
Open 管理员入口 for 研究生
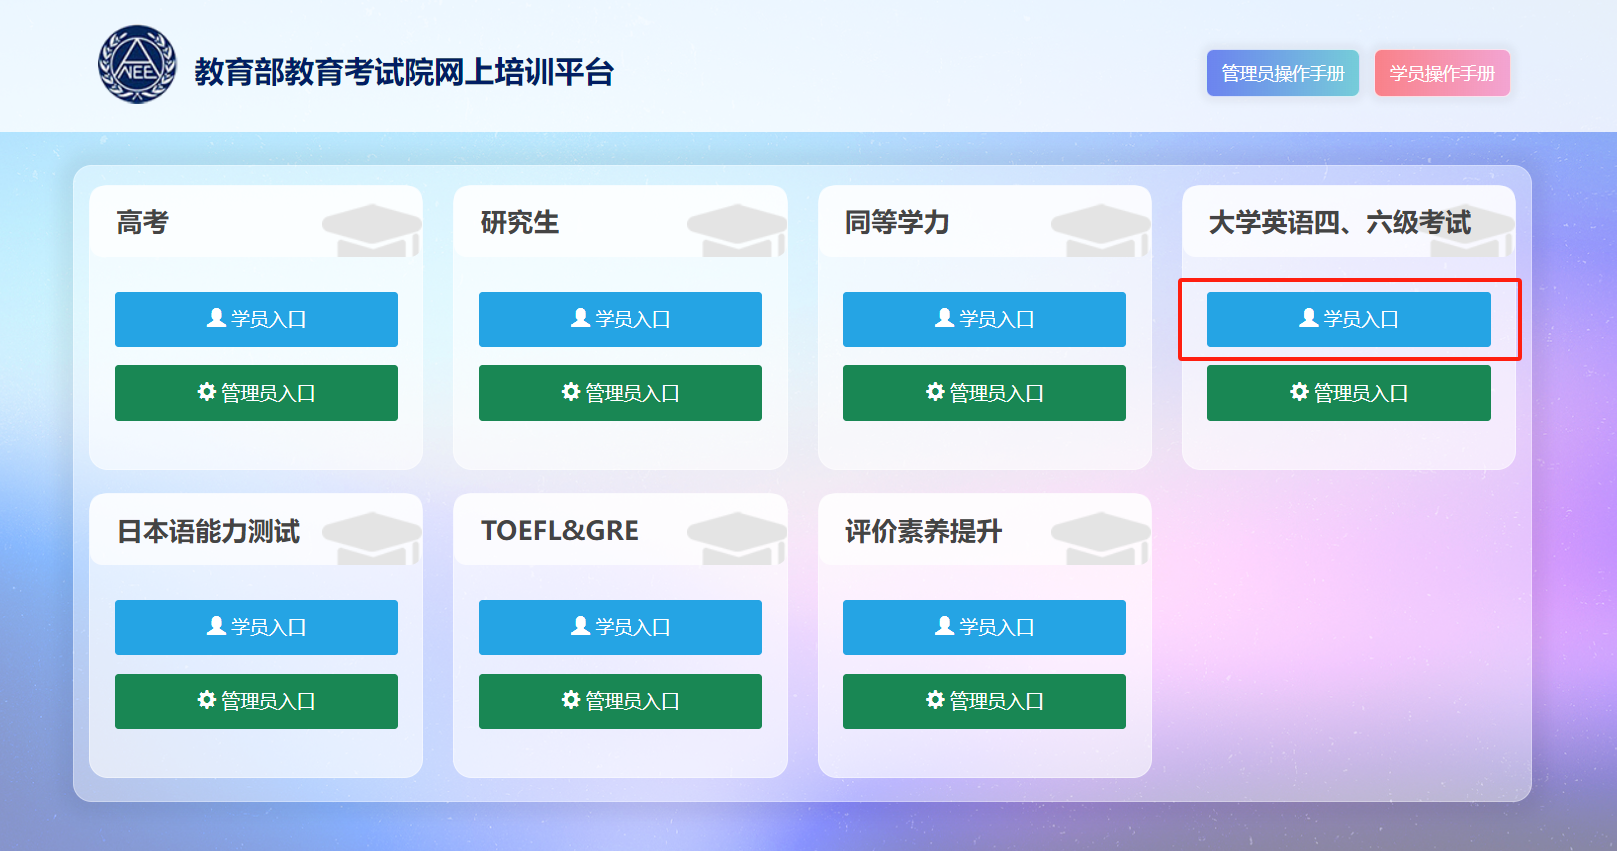620,393
